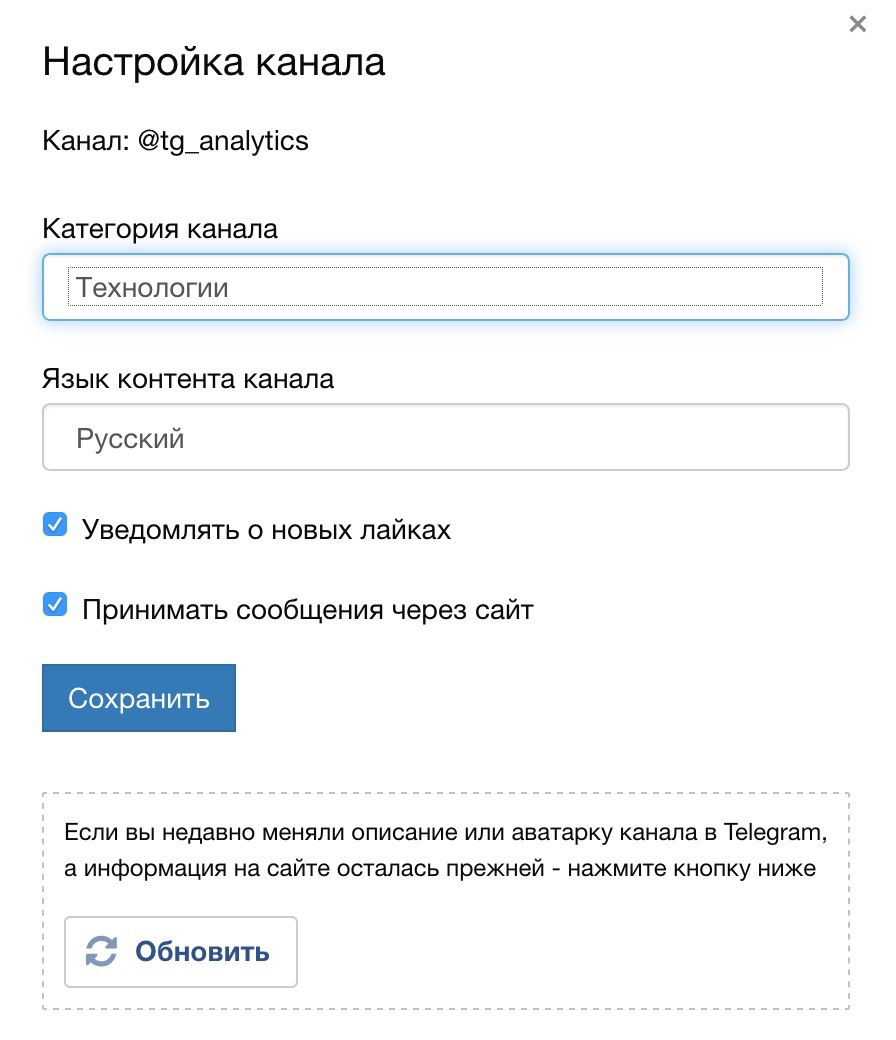Focus the category field showing 'Технологии'
This screenshot has width=896, height=1040.
(x=446, y=287)
